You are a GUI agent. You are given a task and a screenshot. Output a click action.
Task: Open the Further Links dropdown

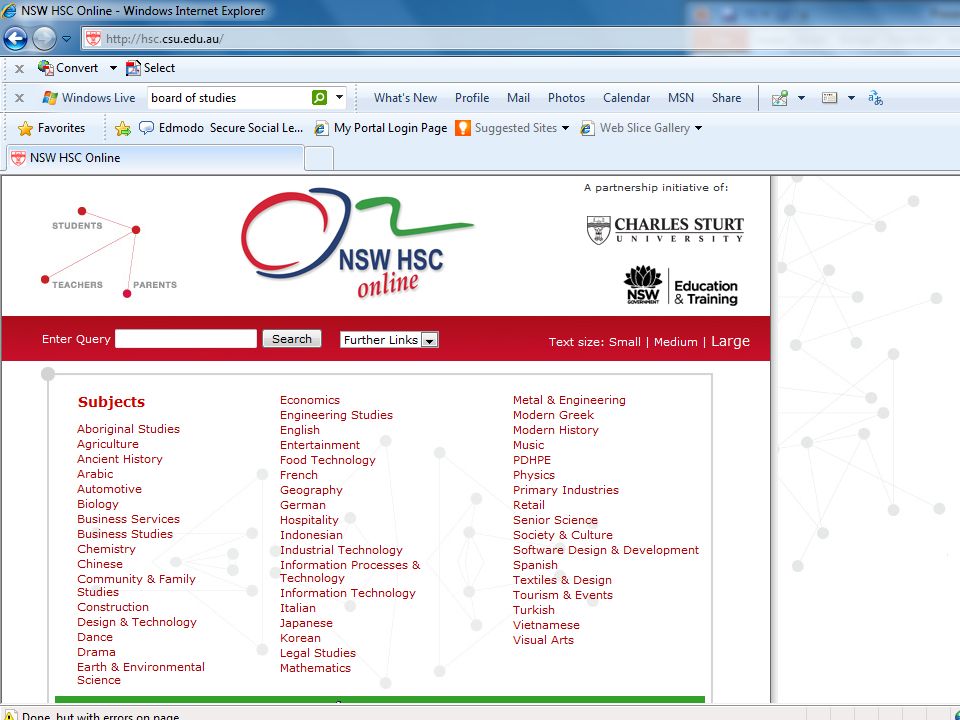(x=389, y=340)
